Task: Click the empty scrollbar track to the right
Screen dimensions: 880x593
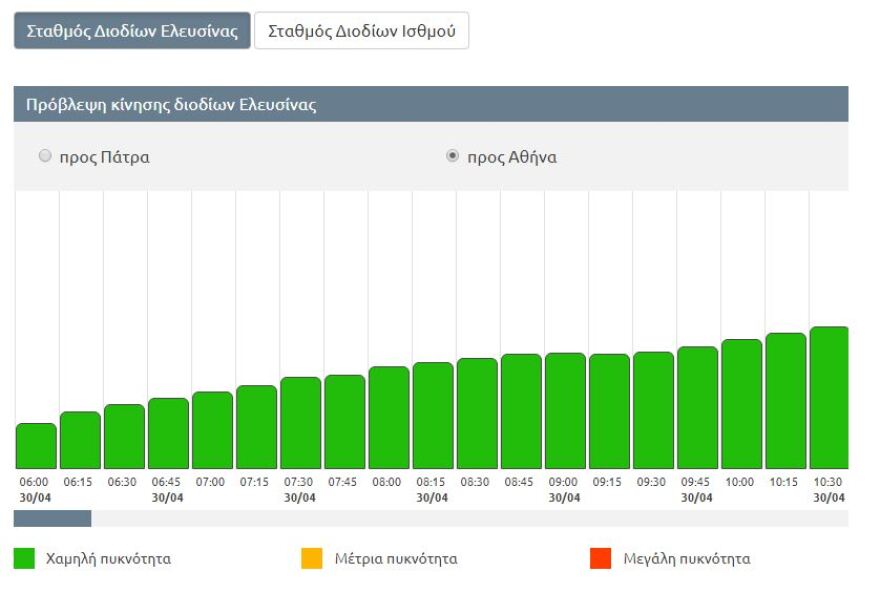Action: click(x=470, y=518)
